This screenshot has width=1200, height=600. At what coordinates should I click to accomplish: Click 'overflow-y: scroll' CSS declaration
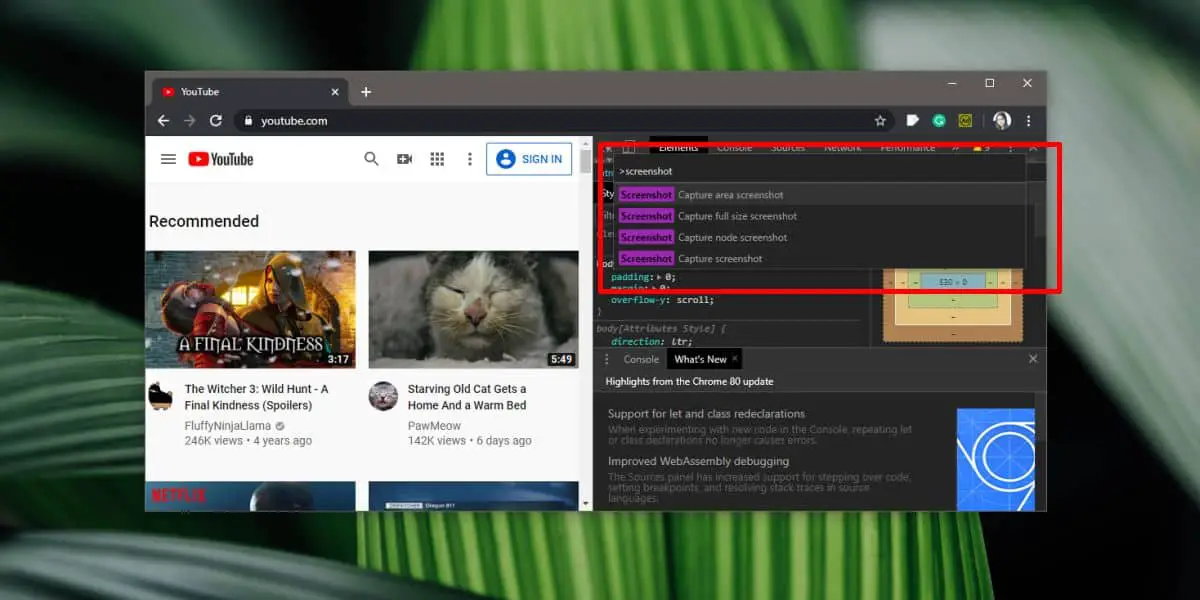[x=662, y=300]
